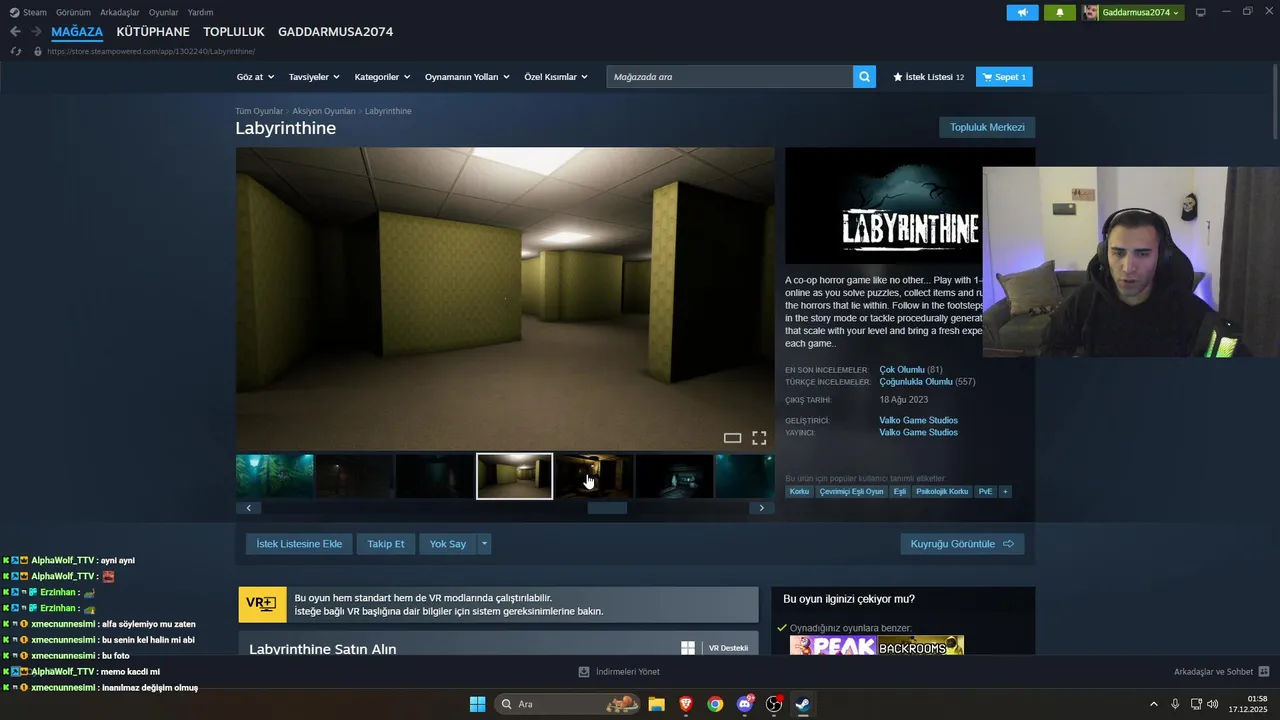Image resolution: width=1280 pixels, height=720 pixels.
Task: Show hidden system tray icons
Action: (x=1153, y=704)
